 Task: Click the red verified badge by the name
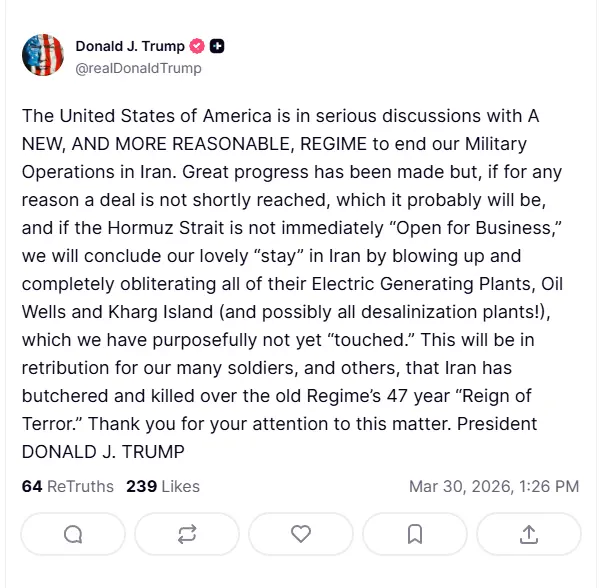198,46
